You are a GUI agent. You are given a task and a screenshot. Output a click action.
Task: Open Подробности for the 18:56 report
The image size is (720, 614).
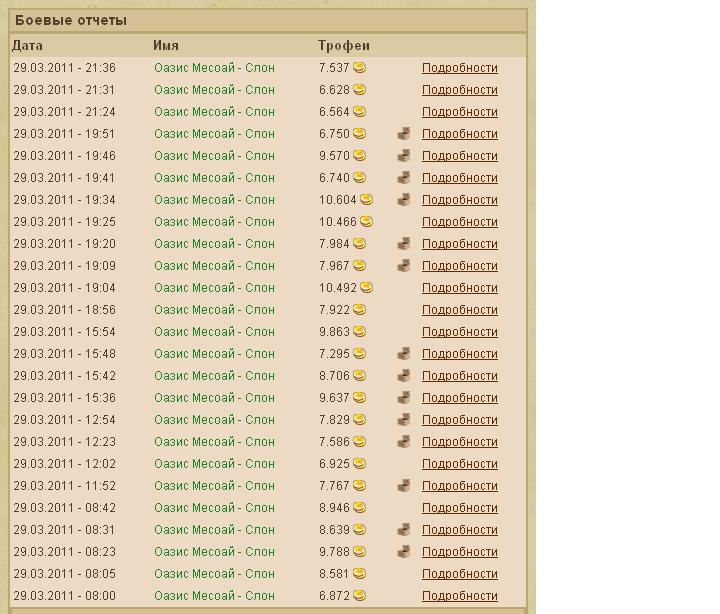tap(460, 310)
